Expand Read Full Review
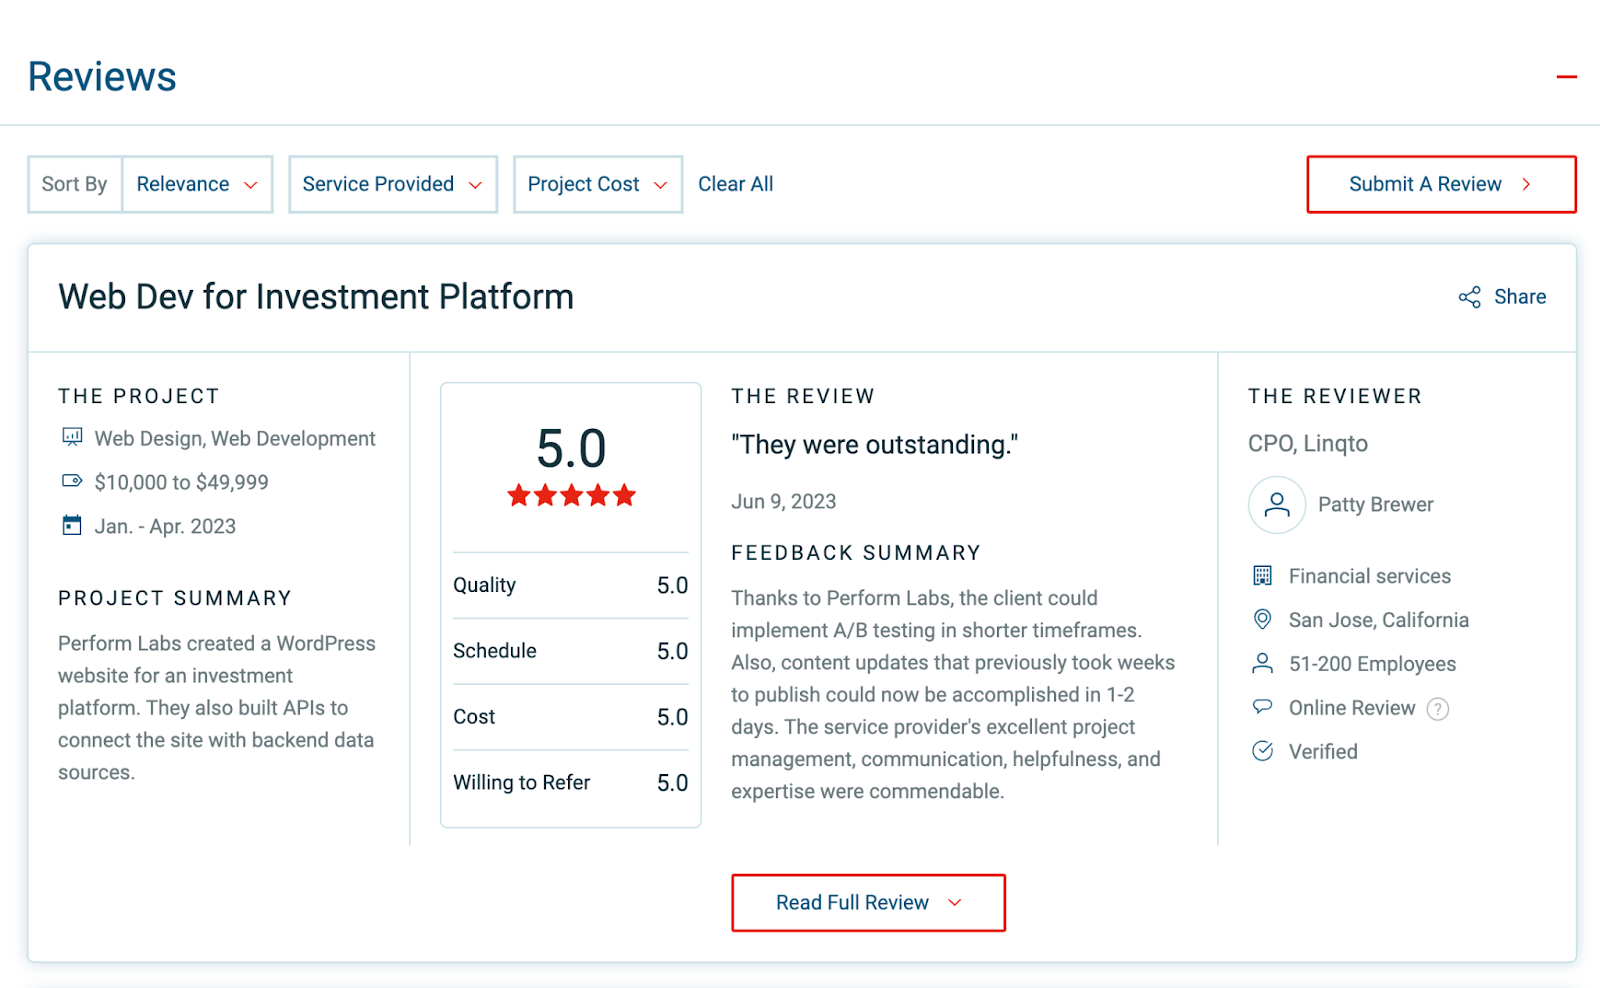 (868, 903)
